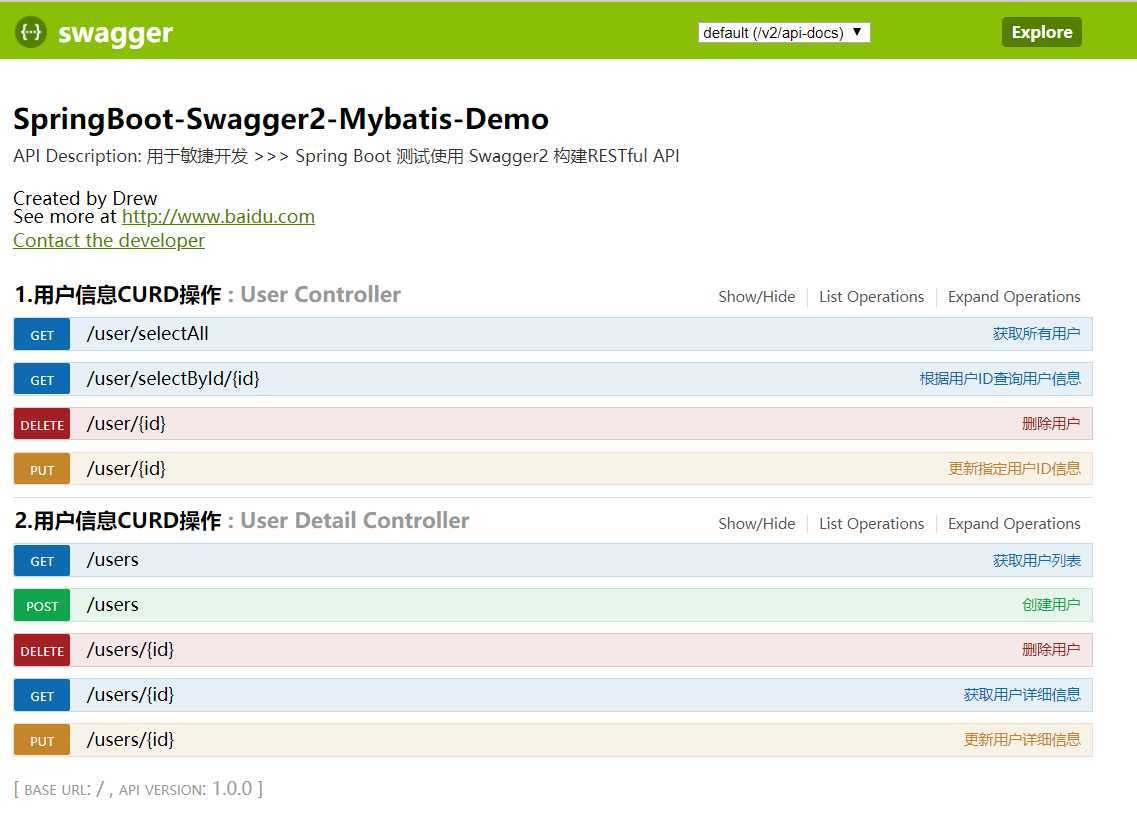Expand the GET /users/{id} path
Screen dimensions: 1137x824
click(x=131, y=695)
